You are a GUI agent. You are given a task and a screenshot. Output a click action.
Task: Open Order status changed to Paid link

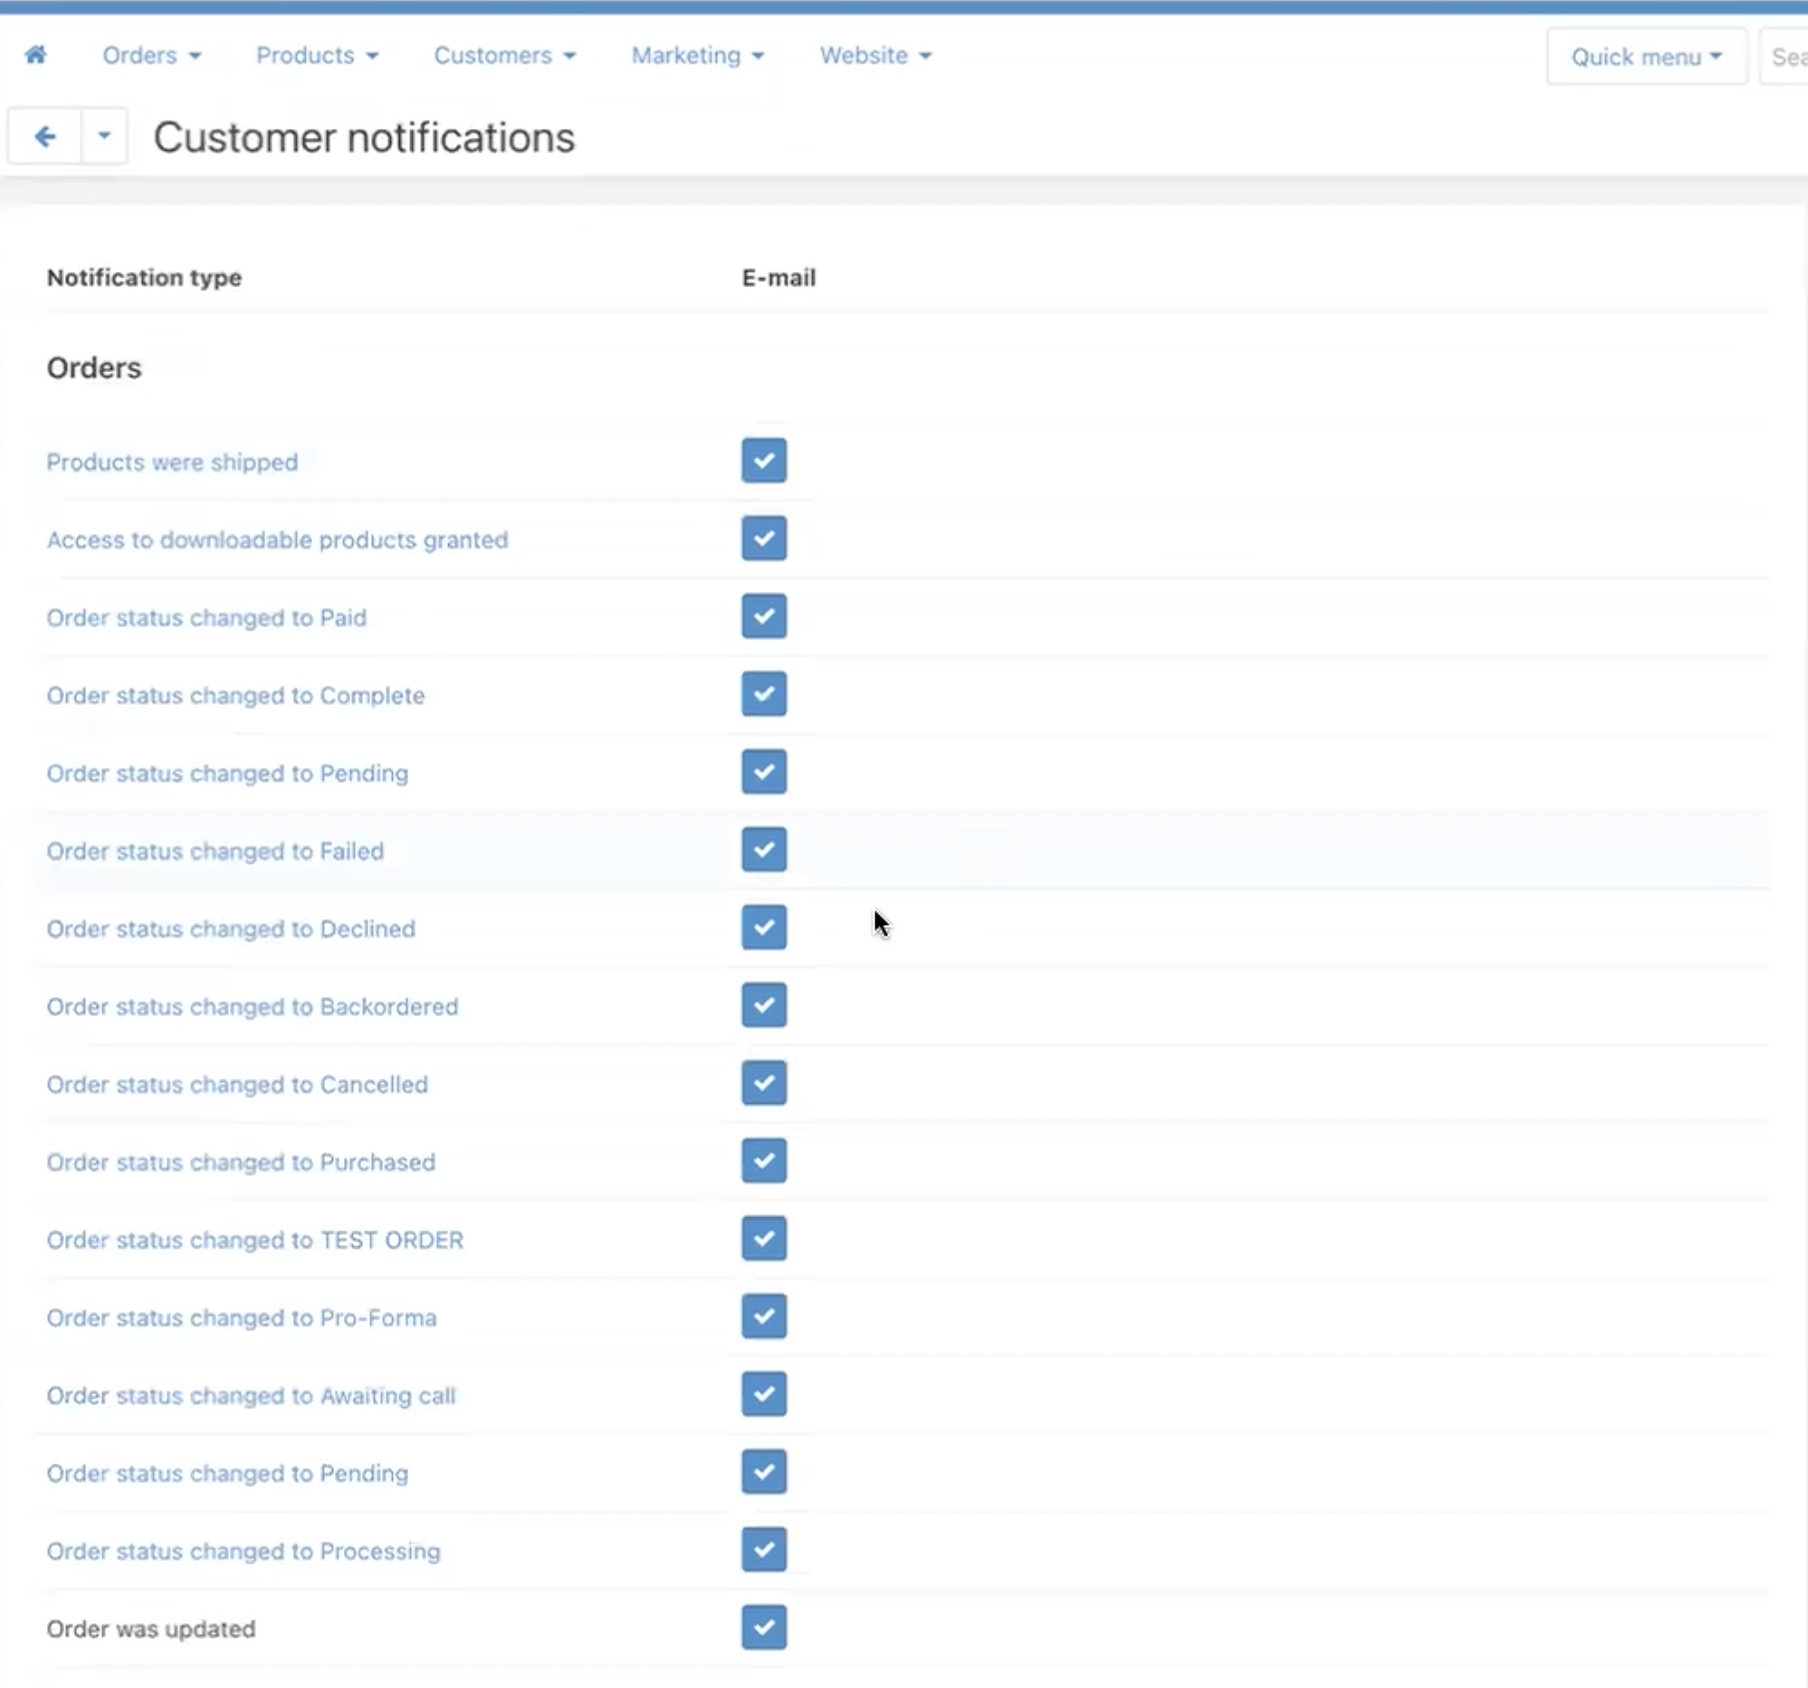[x=206, y=618]
